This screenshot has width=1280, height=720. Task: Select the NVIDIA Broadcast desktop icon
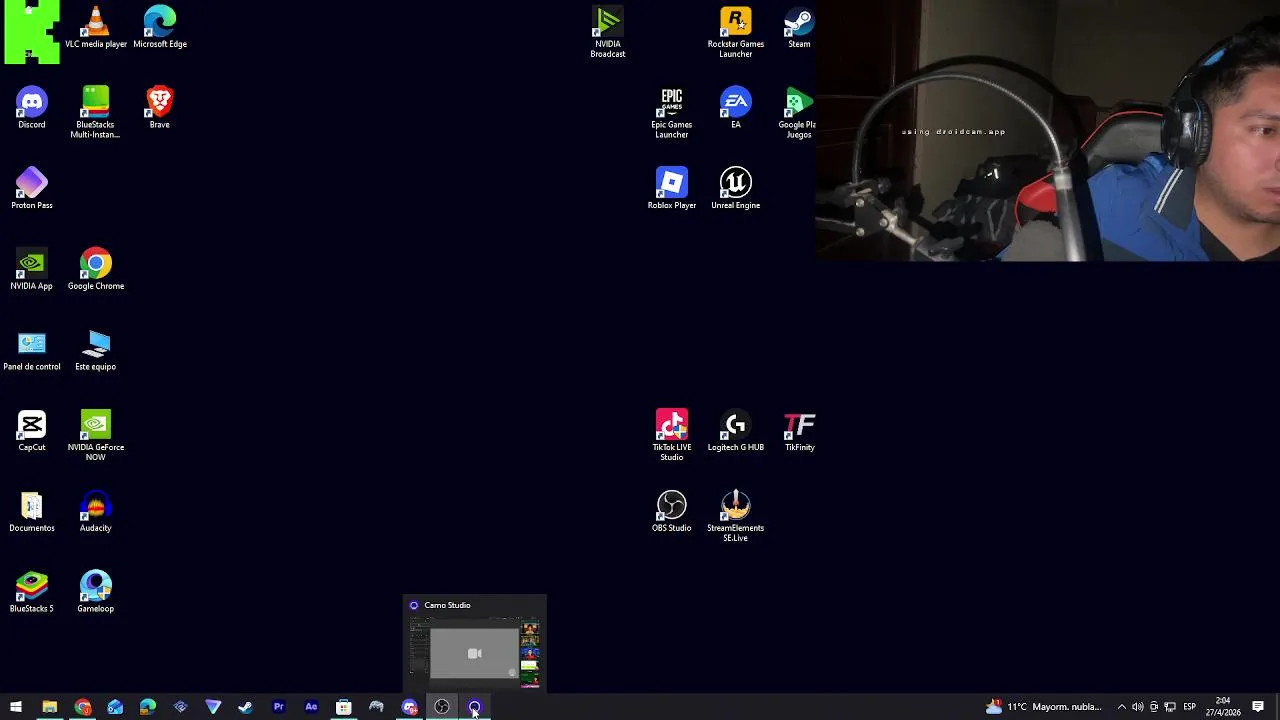click(x=608, y=32)
